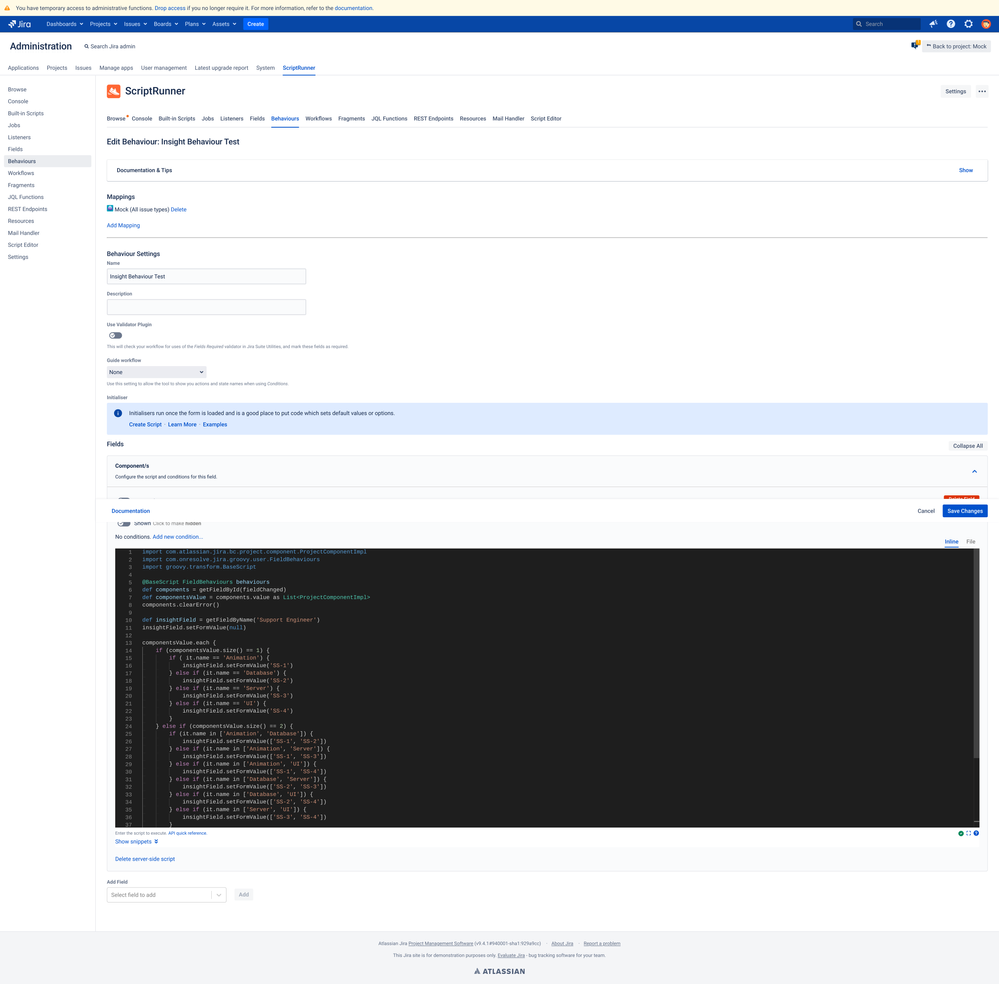Click the ScriptRunner app logo icon
This screenshot has height=984, width=999.
113,90
